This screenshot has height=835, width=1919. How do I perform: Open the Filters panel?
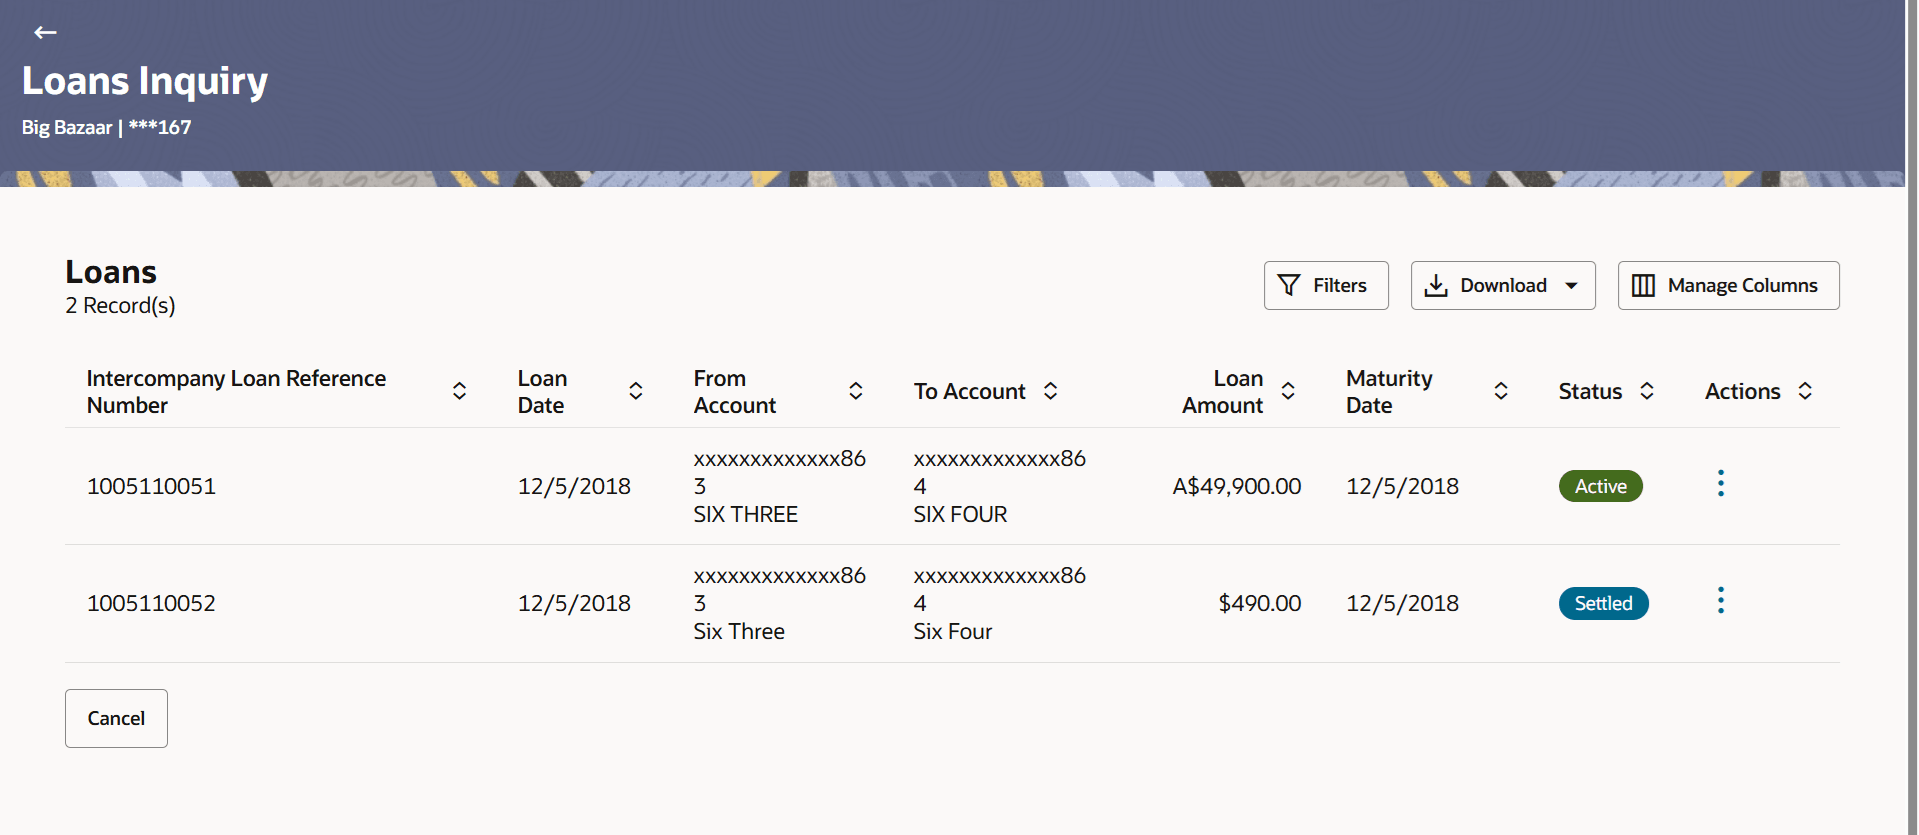point(1325,286)
